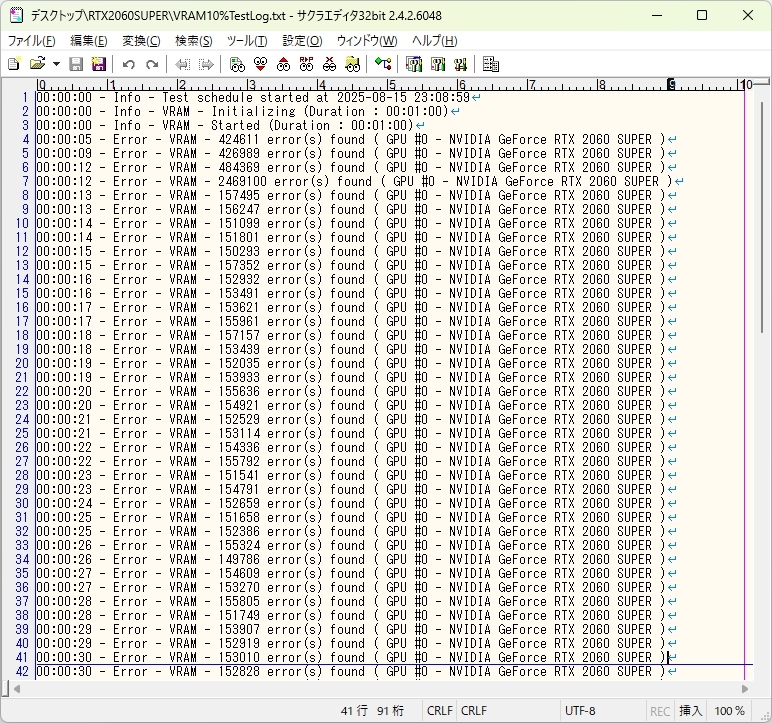Click the Find Previous up-arrow icon

[283, 64]
